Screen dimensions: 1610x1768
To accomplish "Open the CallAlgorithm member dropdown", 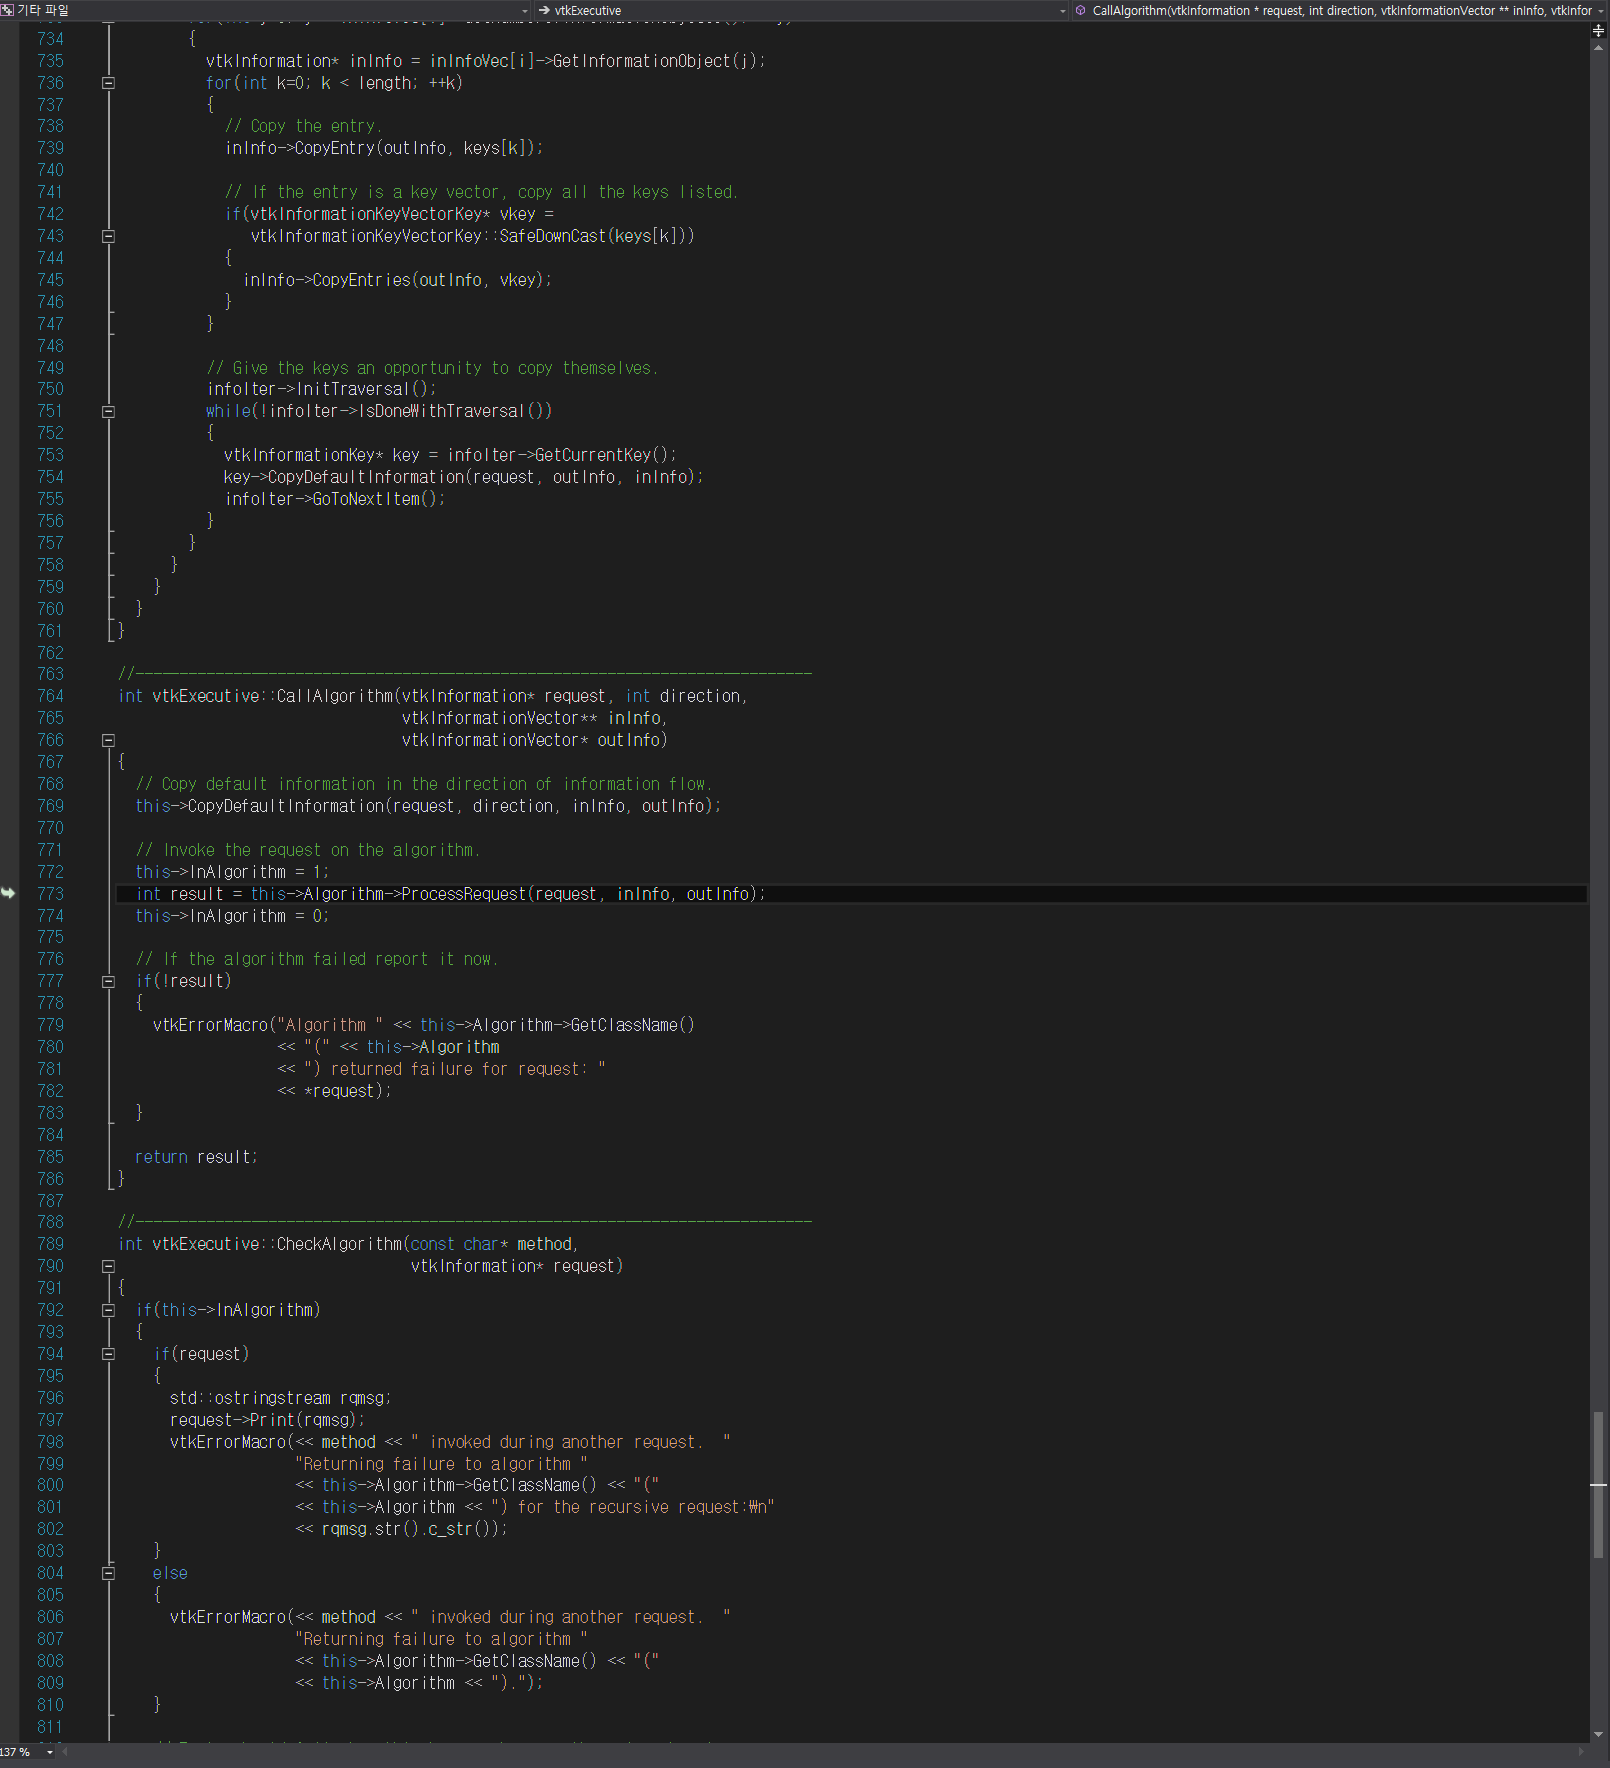I will click(x=1598, y=11).
